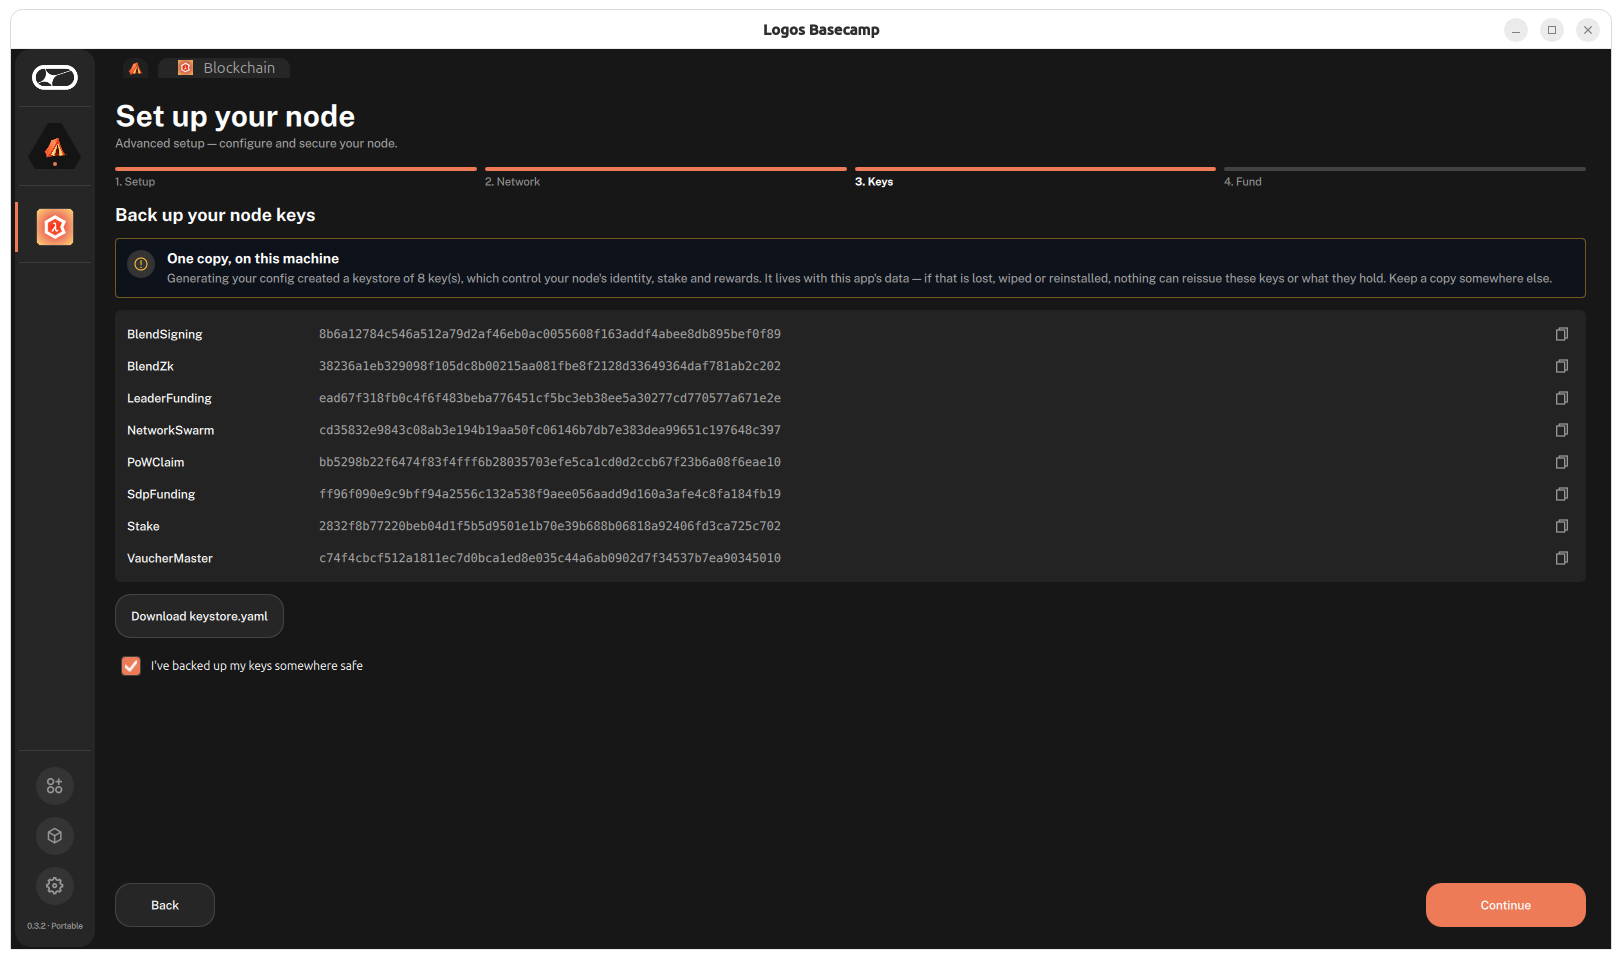
Task: Maximize the Logos Basecamp window
Action: click(1552, 30)
